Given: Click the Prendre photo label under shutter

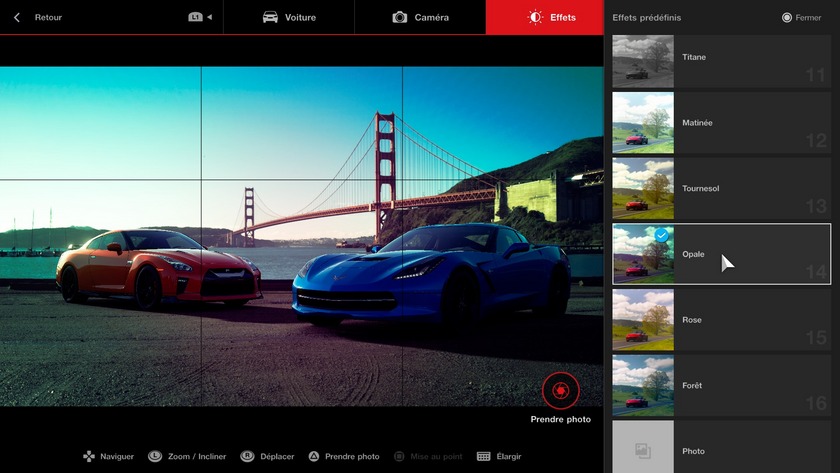Looking at the screenshot, I should point(560,419).
